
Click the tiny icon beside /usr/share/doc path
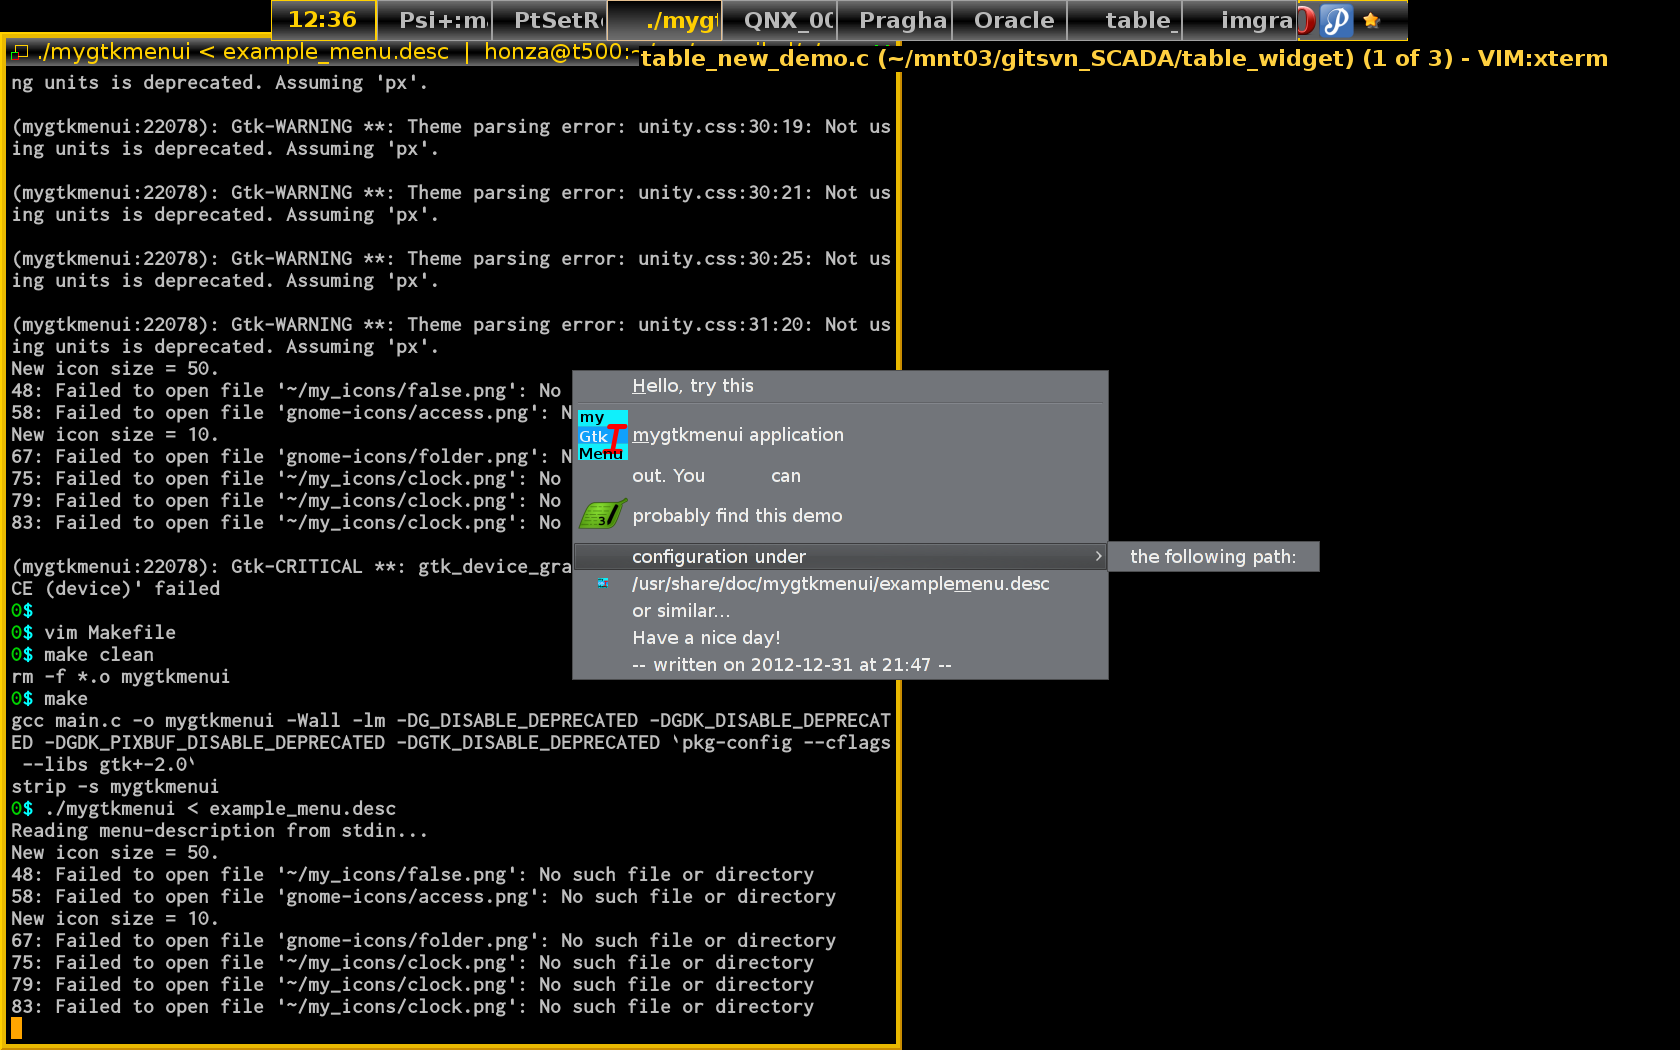(602, 583)
